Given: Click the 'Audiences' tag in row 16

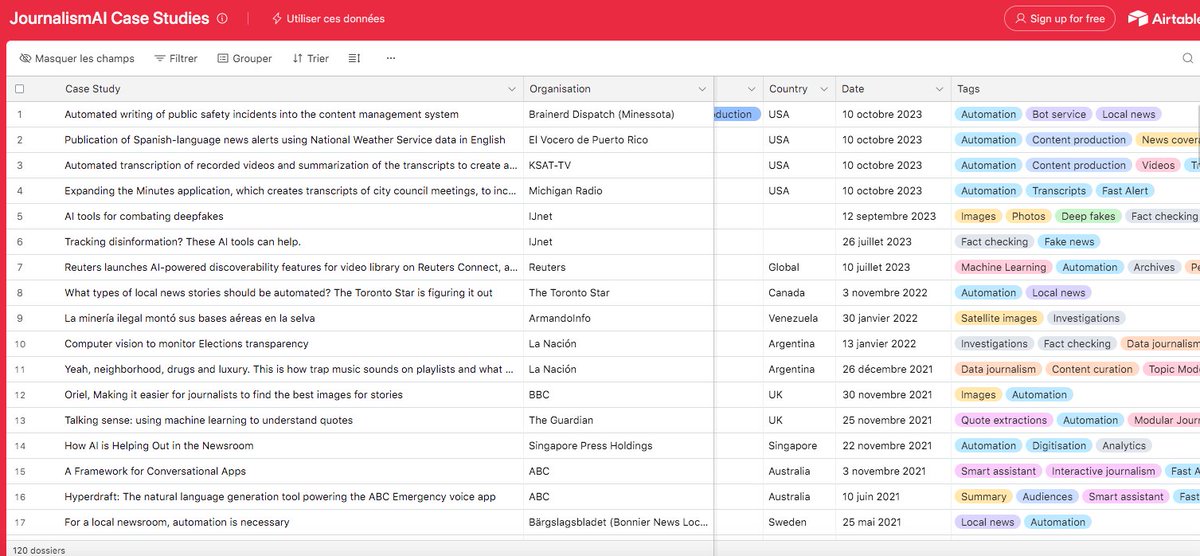Looking at the screenshot, I should [1047, 497].
